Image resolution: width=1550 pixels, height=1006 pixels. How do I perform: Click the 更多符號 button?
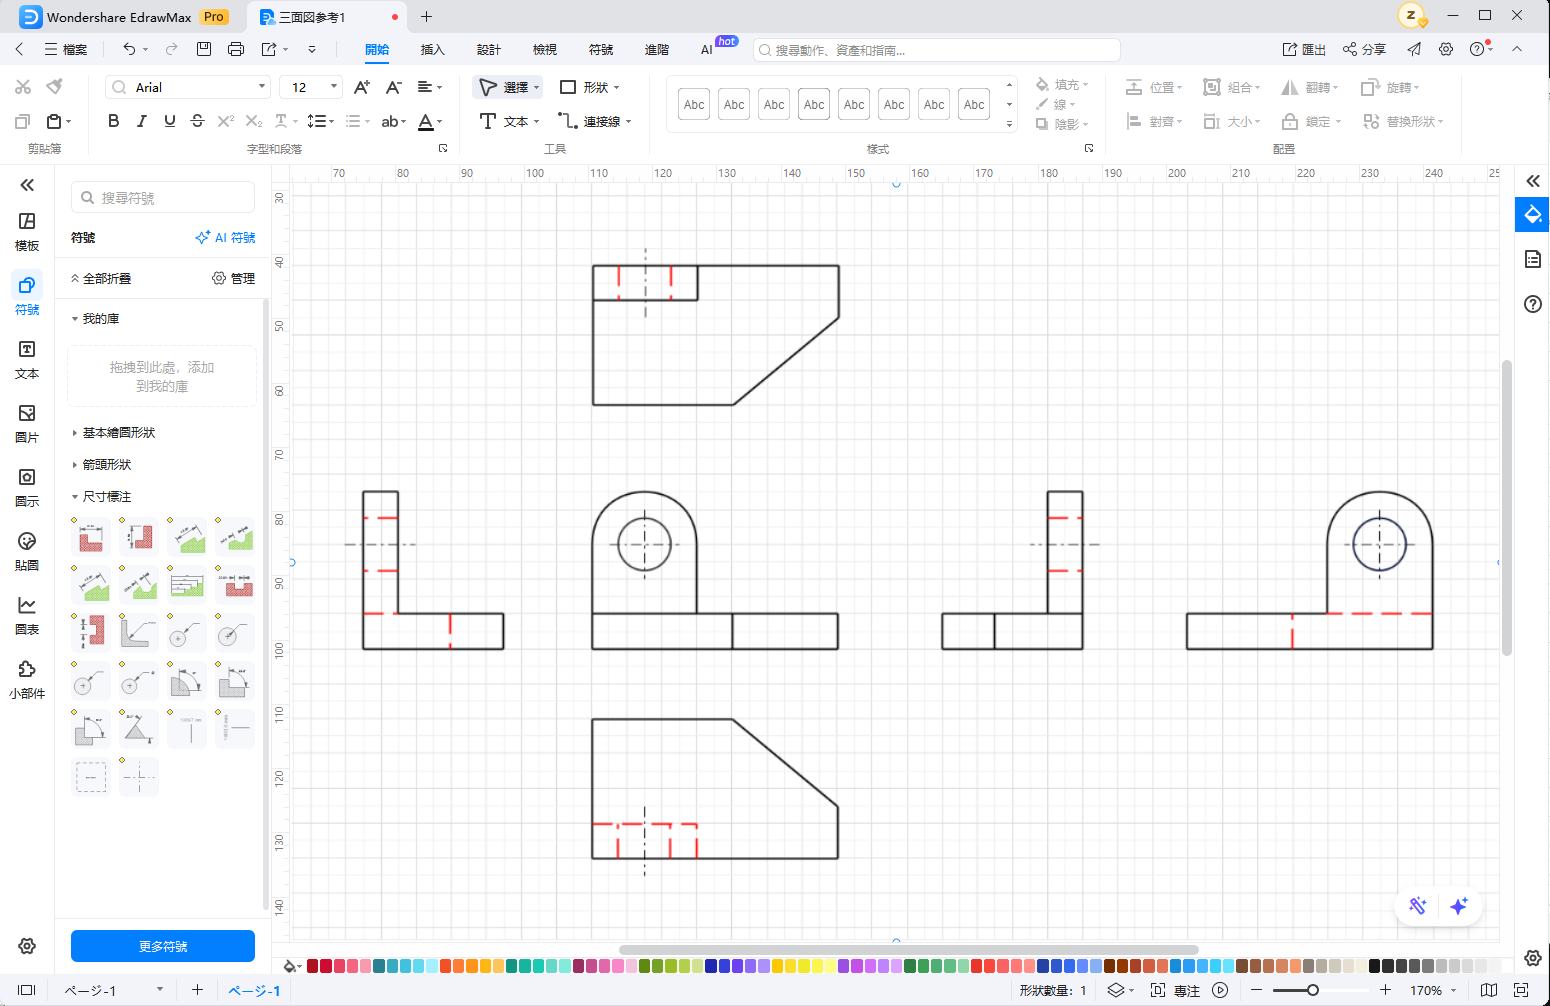(x=163, y=946)
